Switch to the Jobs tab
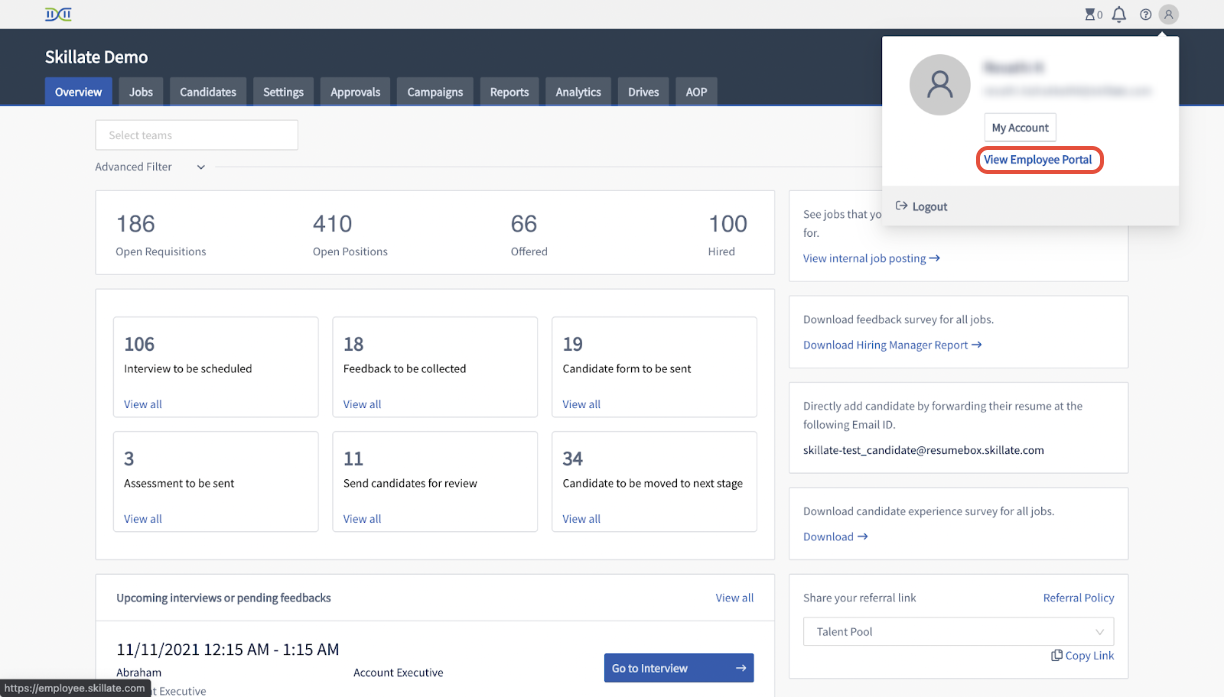The width and height of the screenshot is (1224, 697). tap(141, 91)
